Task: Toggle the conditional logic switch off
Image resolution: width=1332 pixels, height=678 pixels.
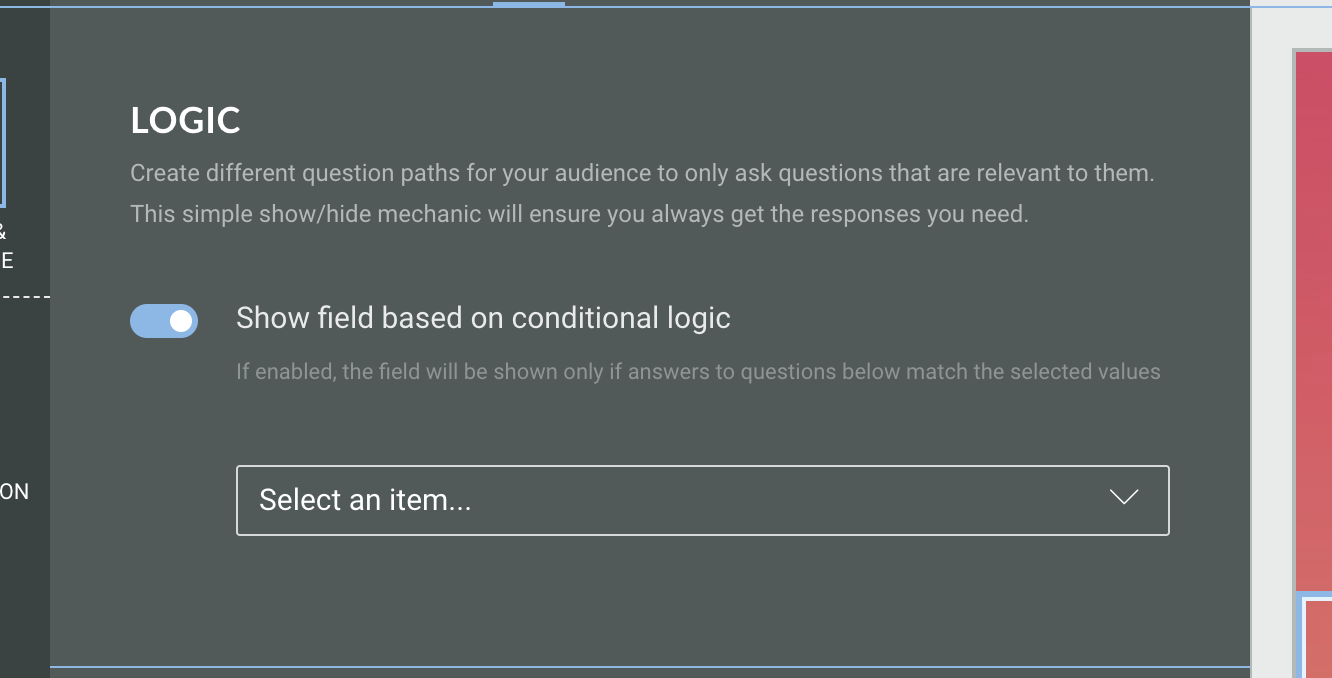Action: (x=164, y=321)
